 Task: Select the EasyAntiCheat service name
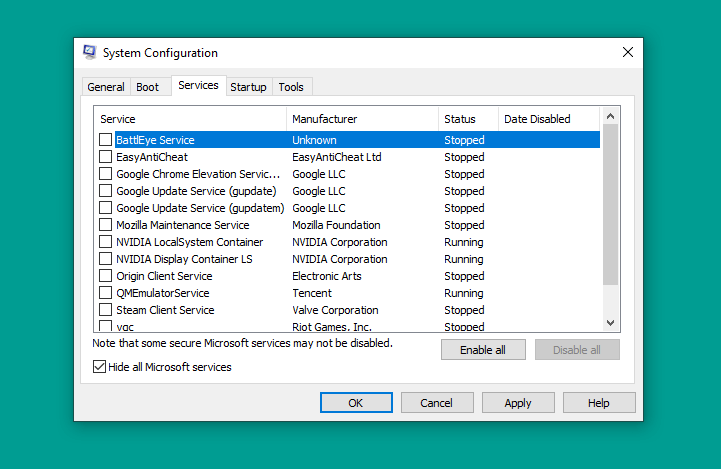click(152, 157)
